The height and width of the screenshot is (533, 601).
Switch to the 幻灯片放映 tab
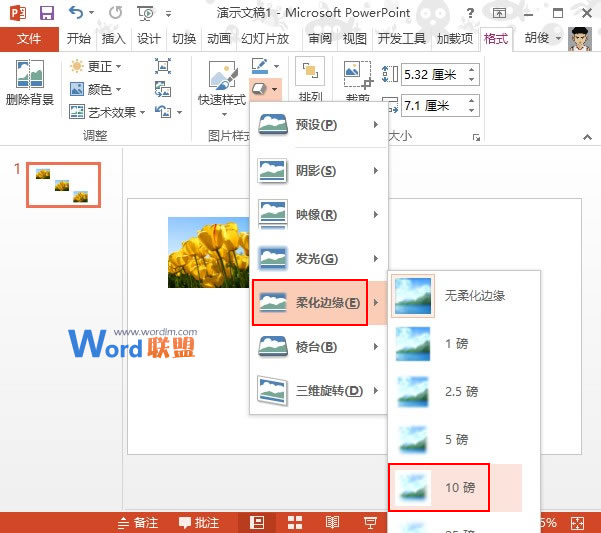(265, 38)
